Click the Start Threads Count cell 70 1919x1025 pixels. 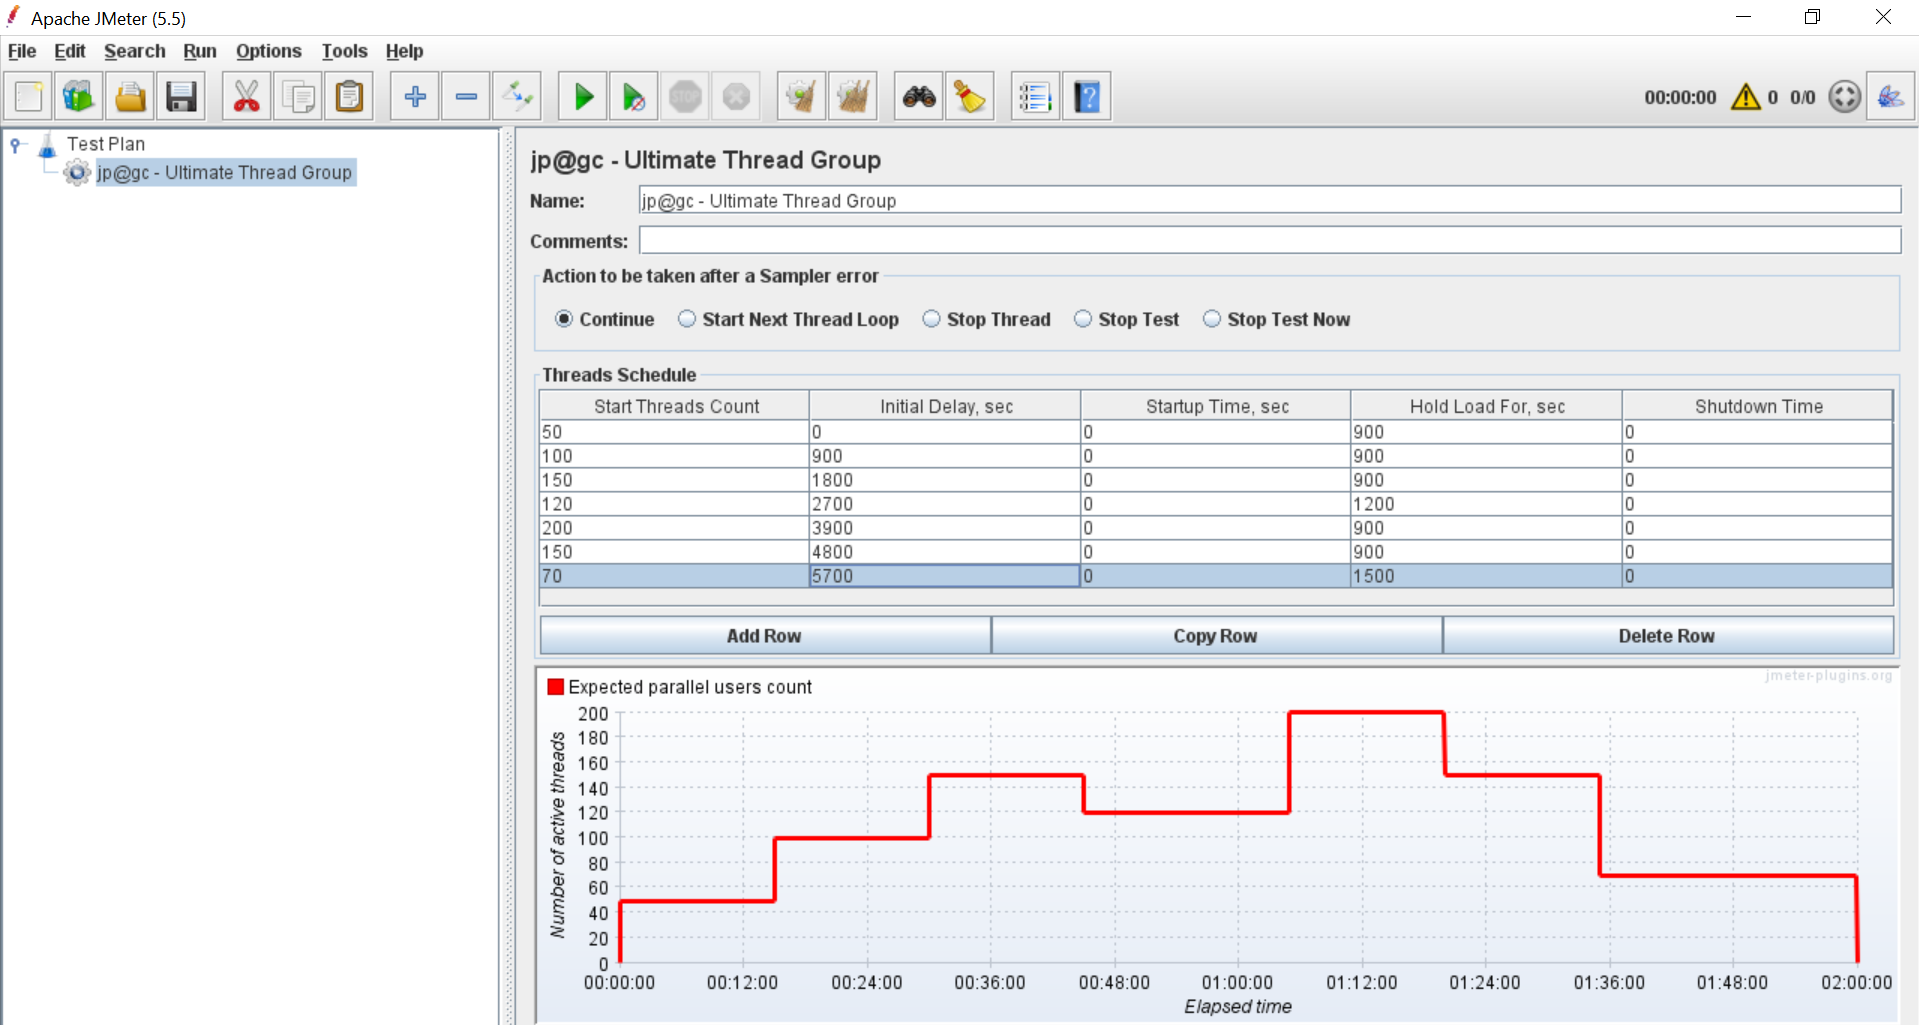pos(674,576)
